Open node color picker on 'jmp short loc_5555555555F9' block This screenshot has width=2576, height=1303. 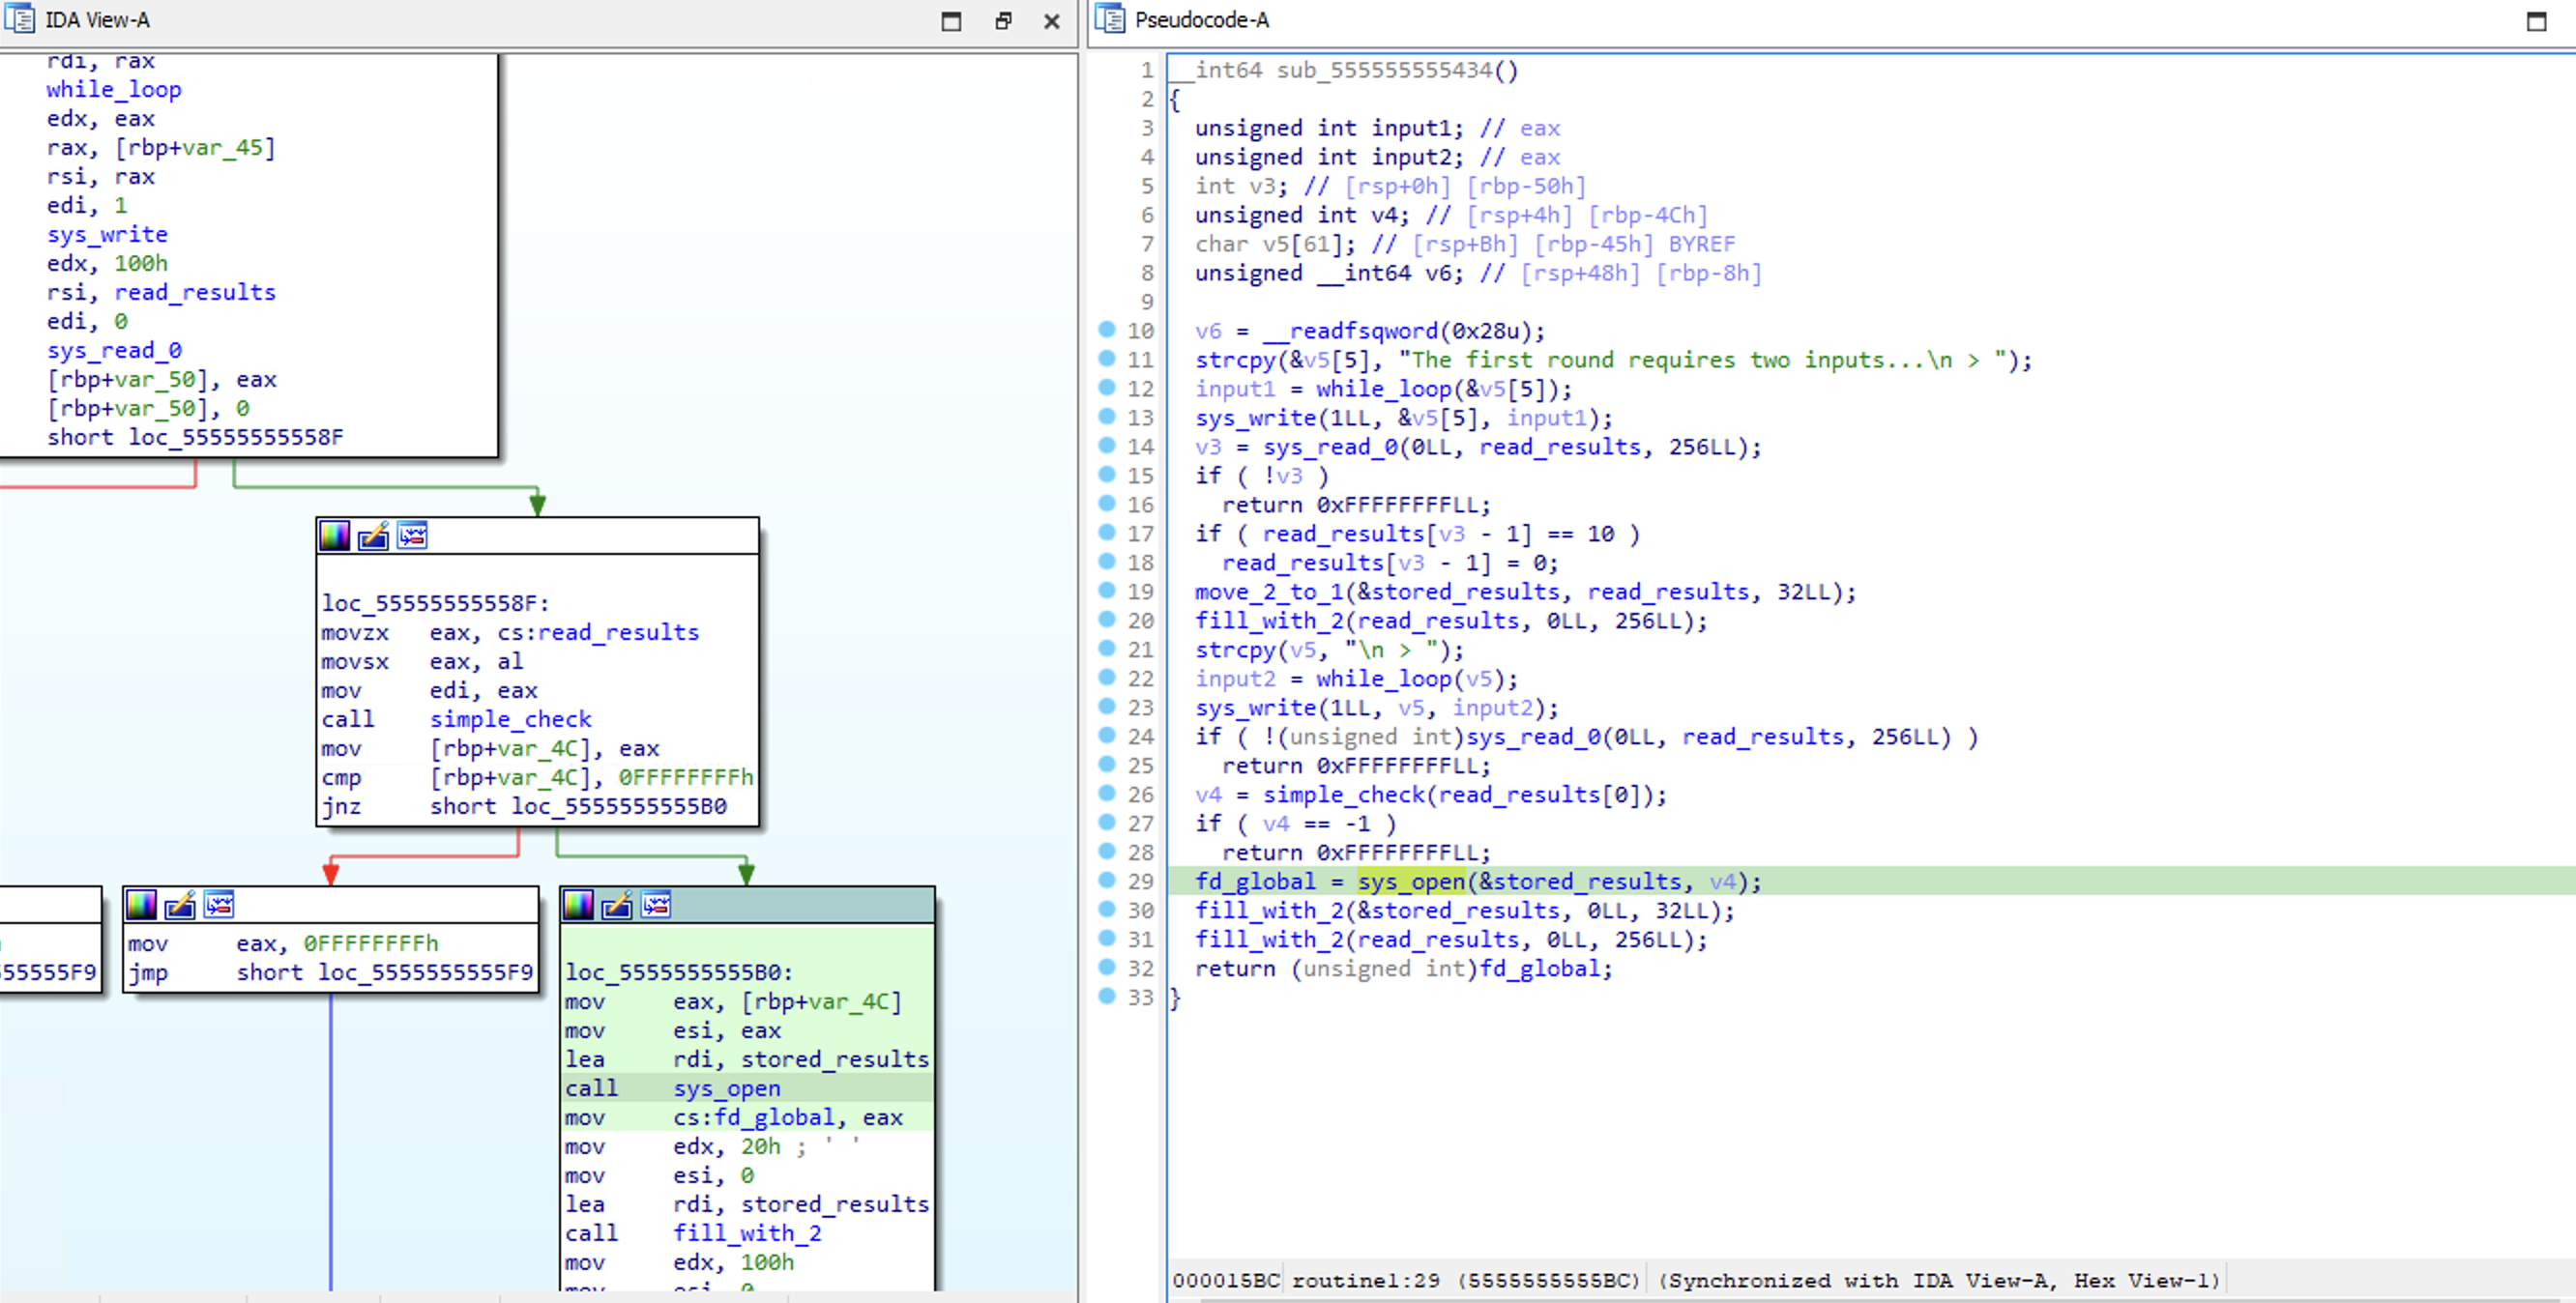[x=141, y=905]
